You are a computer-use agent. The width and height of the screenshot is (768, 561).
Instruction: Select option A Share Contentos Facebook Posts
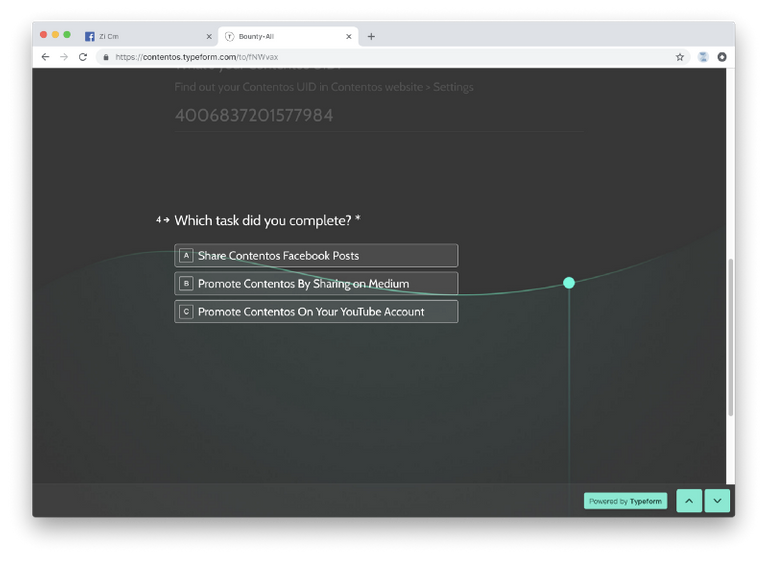click(x=316, y=255)
